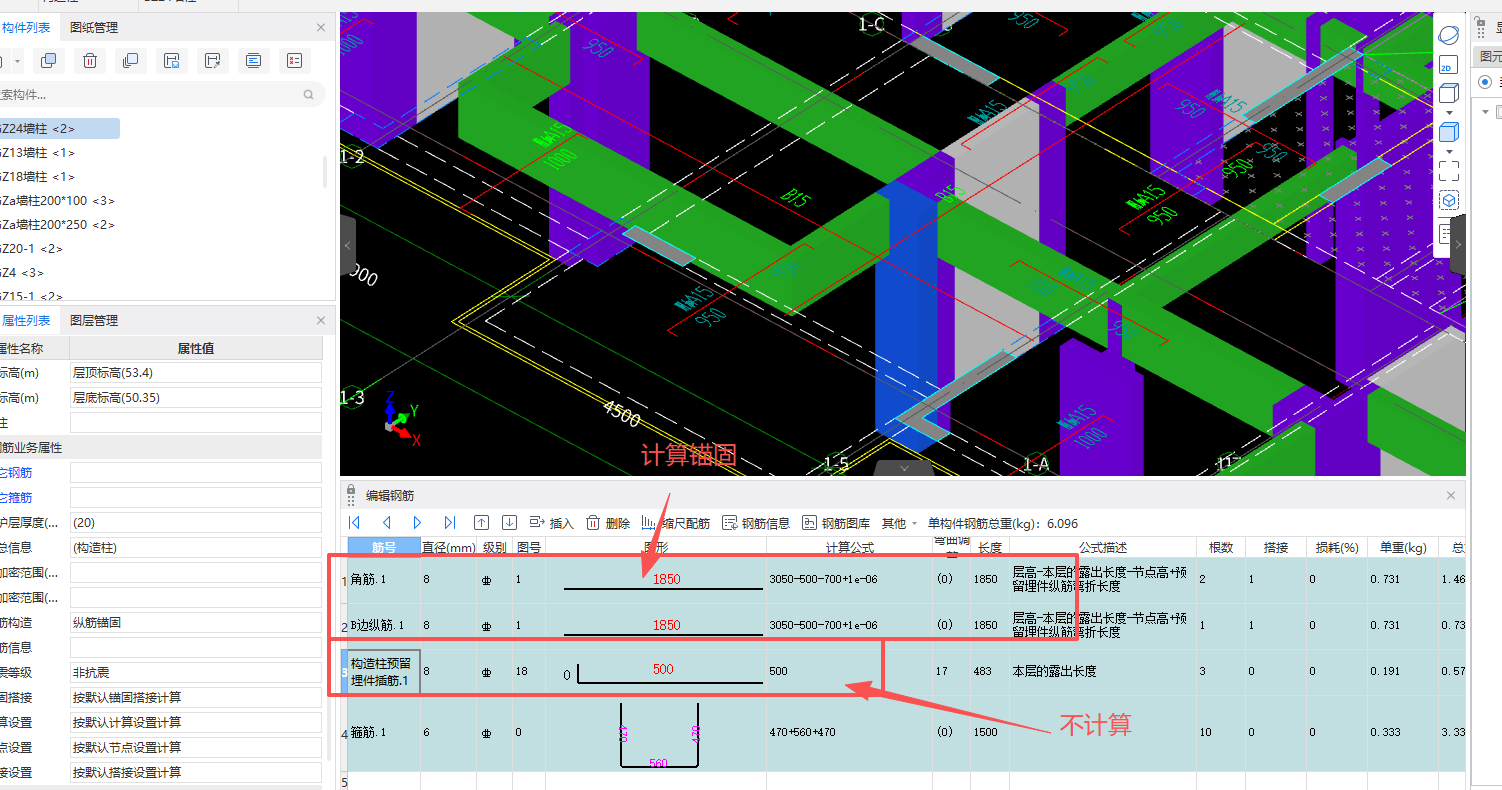Select Z4 <3> in component list
Viewport: 1502px width, 790px height.
tap(22, 272)
